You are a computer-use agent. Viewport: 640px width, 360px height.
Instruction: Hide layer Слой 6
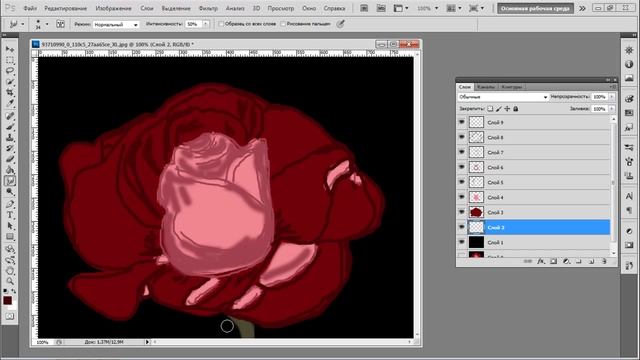coord(462,167)
